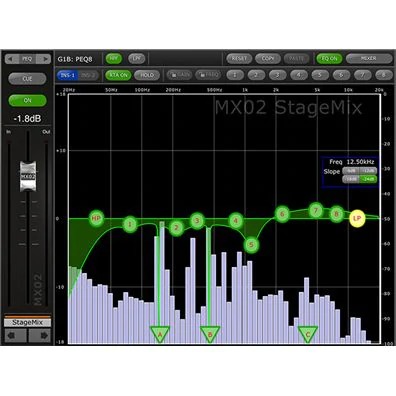Toggle the RTA ON analyzer button
396x396 pixels.
pyautogui.click(x=118, y=75)
